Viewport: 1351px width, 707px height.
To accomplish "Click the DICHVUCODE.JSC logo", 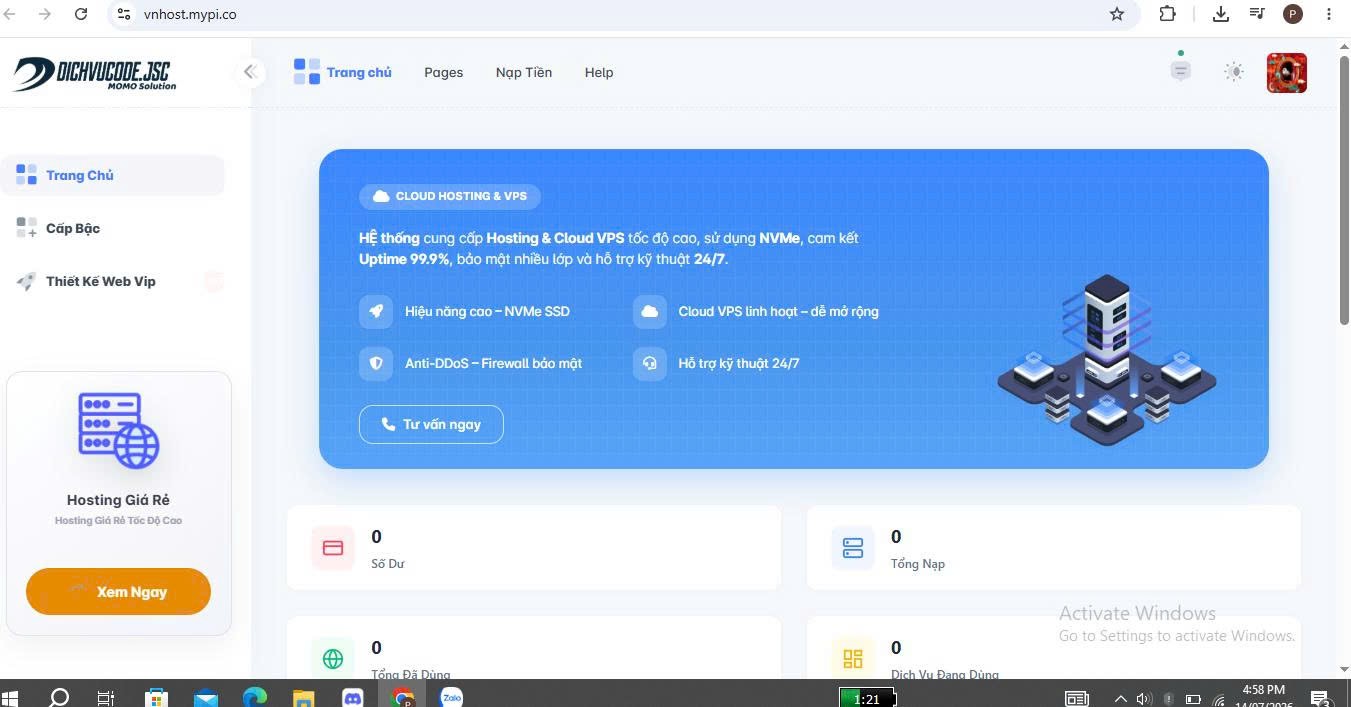I will click(x=94, y=74).
